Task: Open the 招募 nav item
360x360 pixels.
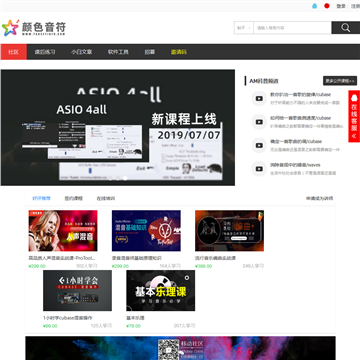Action: click(150, 52)
